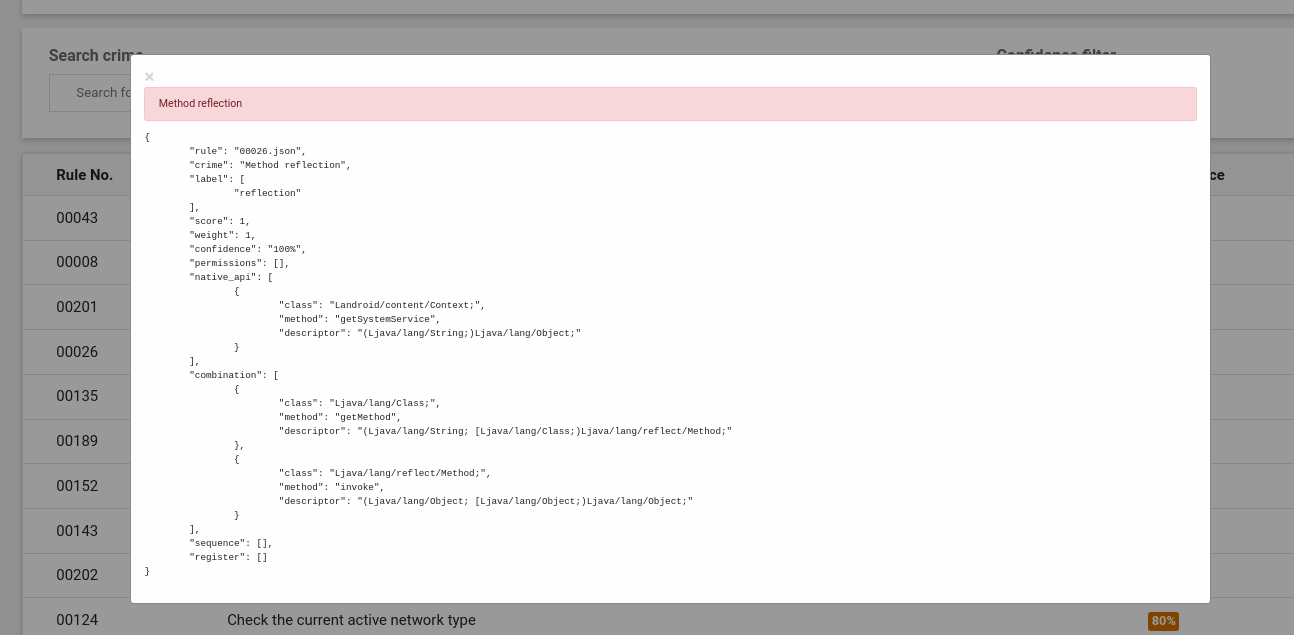The image size is (1294, 635).
Task: Select rule 00026 in the table
Action: [77, 352]
